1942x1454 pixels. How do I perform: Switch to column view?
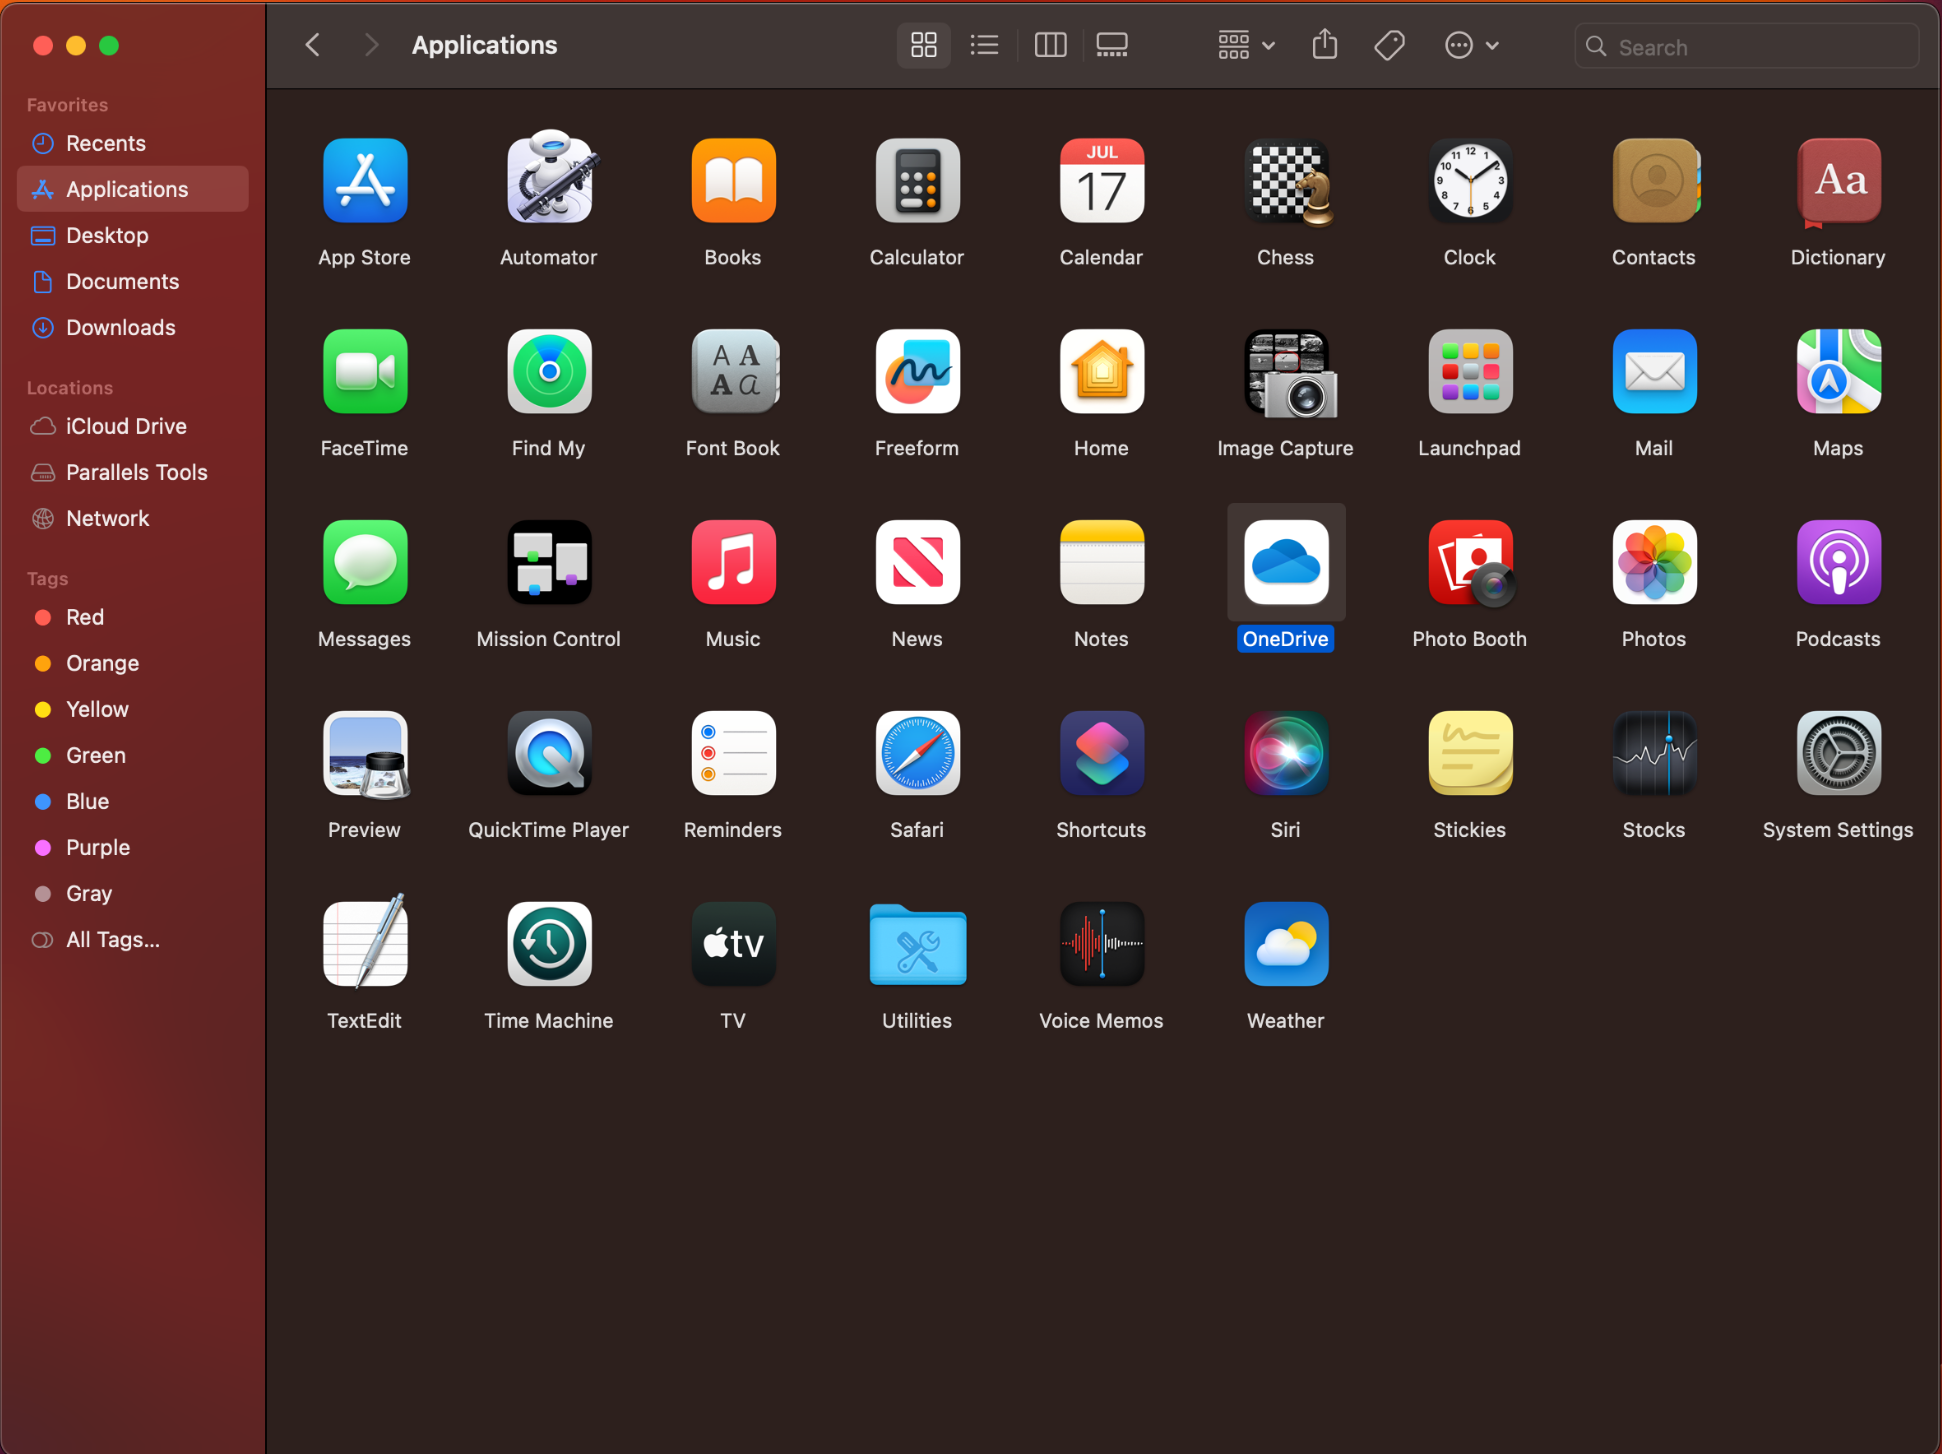point(1050,45)
